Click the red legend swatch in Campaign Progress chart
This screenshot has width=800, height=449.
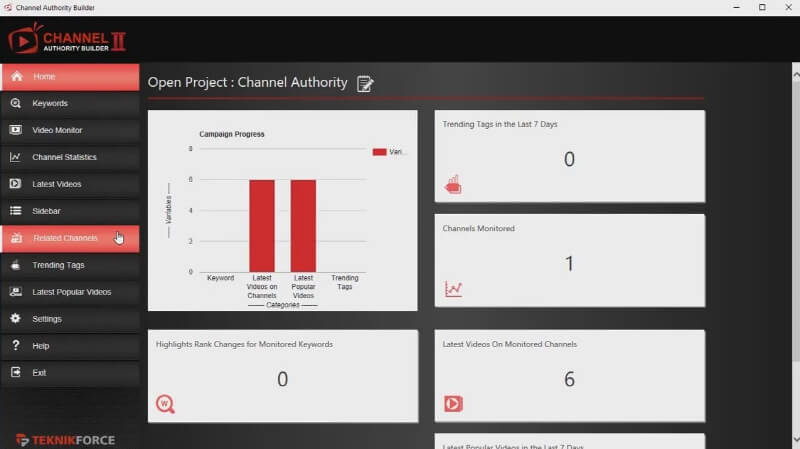[379, 152]
